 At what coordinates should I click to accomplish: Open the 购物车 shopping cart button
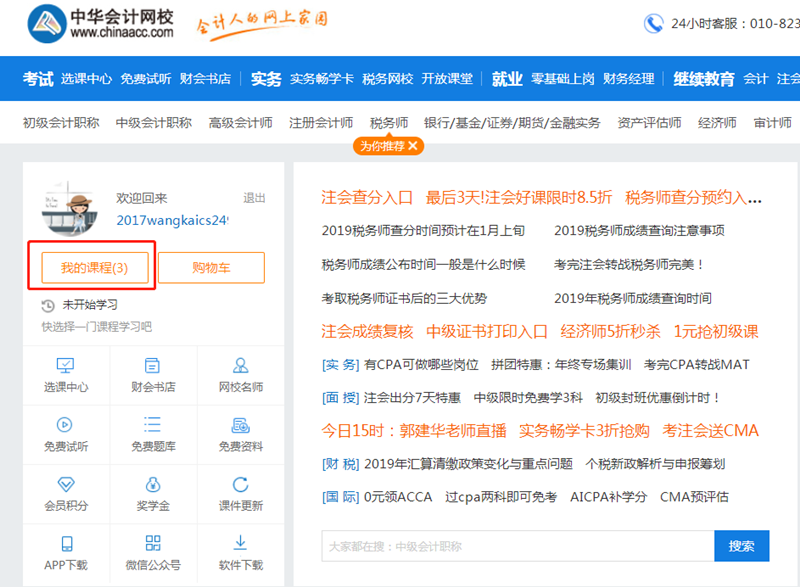pos(211,267)
